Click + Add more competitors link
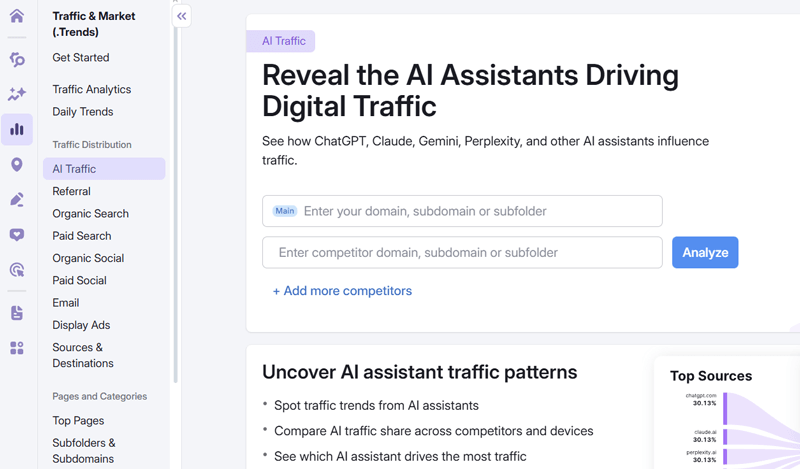Screen dimensions: 800x469 342,291
